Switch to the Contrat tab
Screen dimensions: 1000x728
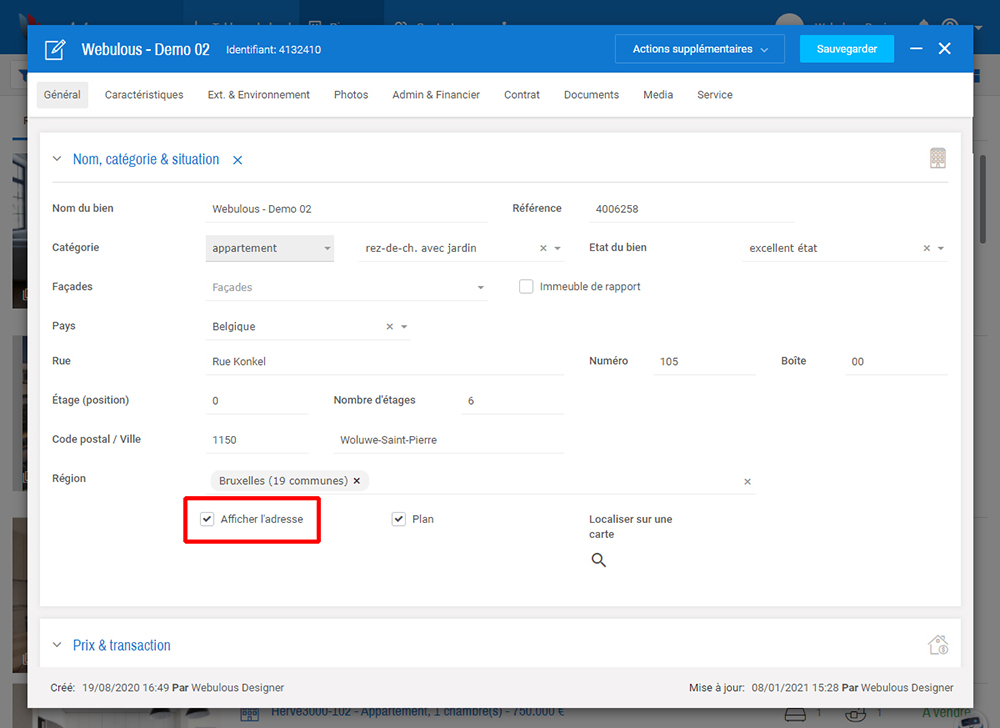[522, 95]
